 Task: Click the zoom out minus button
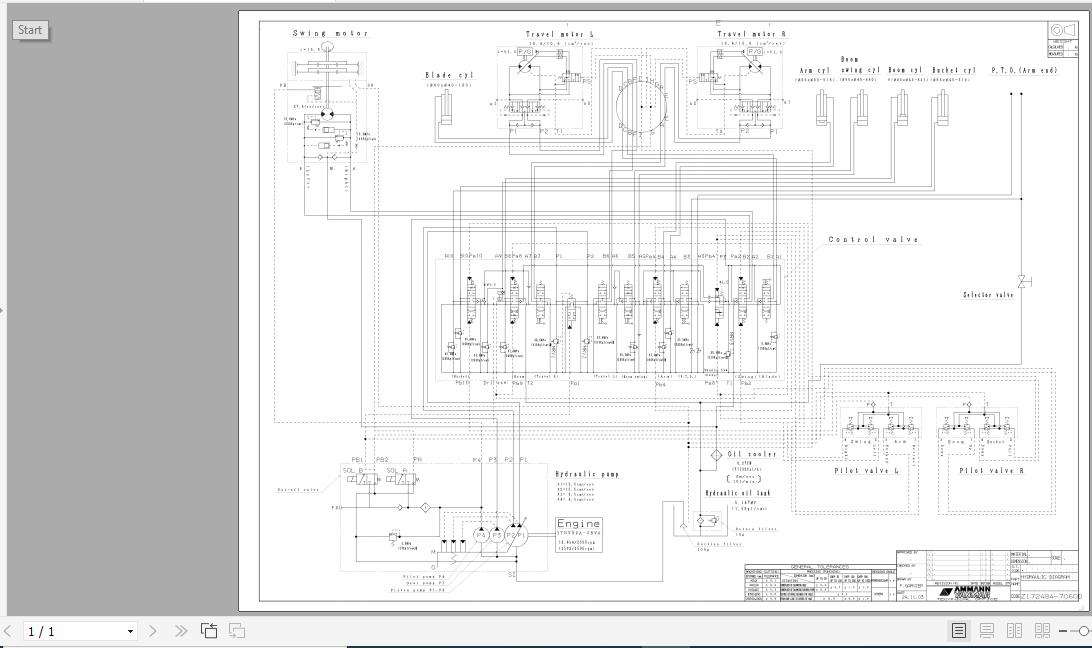pos(1063,631)
